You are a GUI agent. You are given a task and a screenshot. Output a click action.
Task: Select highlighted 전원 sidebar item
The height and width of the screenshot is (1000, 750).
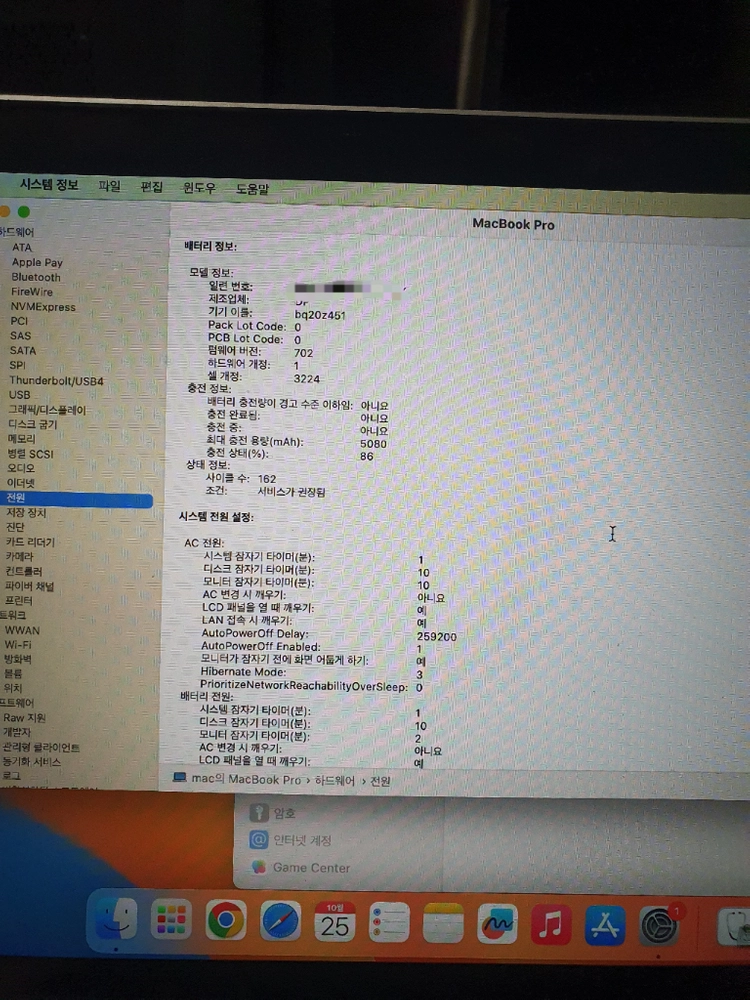[77, 498]
